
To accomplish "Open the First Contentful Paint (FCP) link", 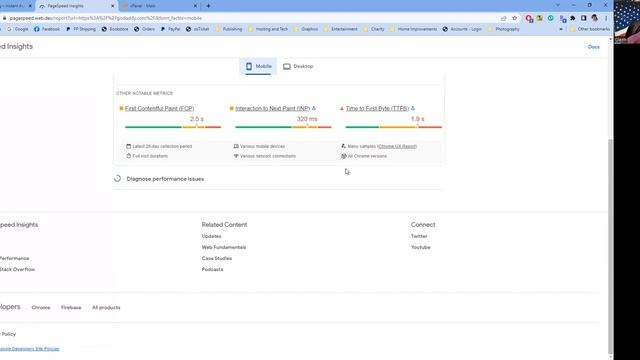I will [160, 109].
